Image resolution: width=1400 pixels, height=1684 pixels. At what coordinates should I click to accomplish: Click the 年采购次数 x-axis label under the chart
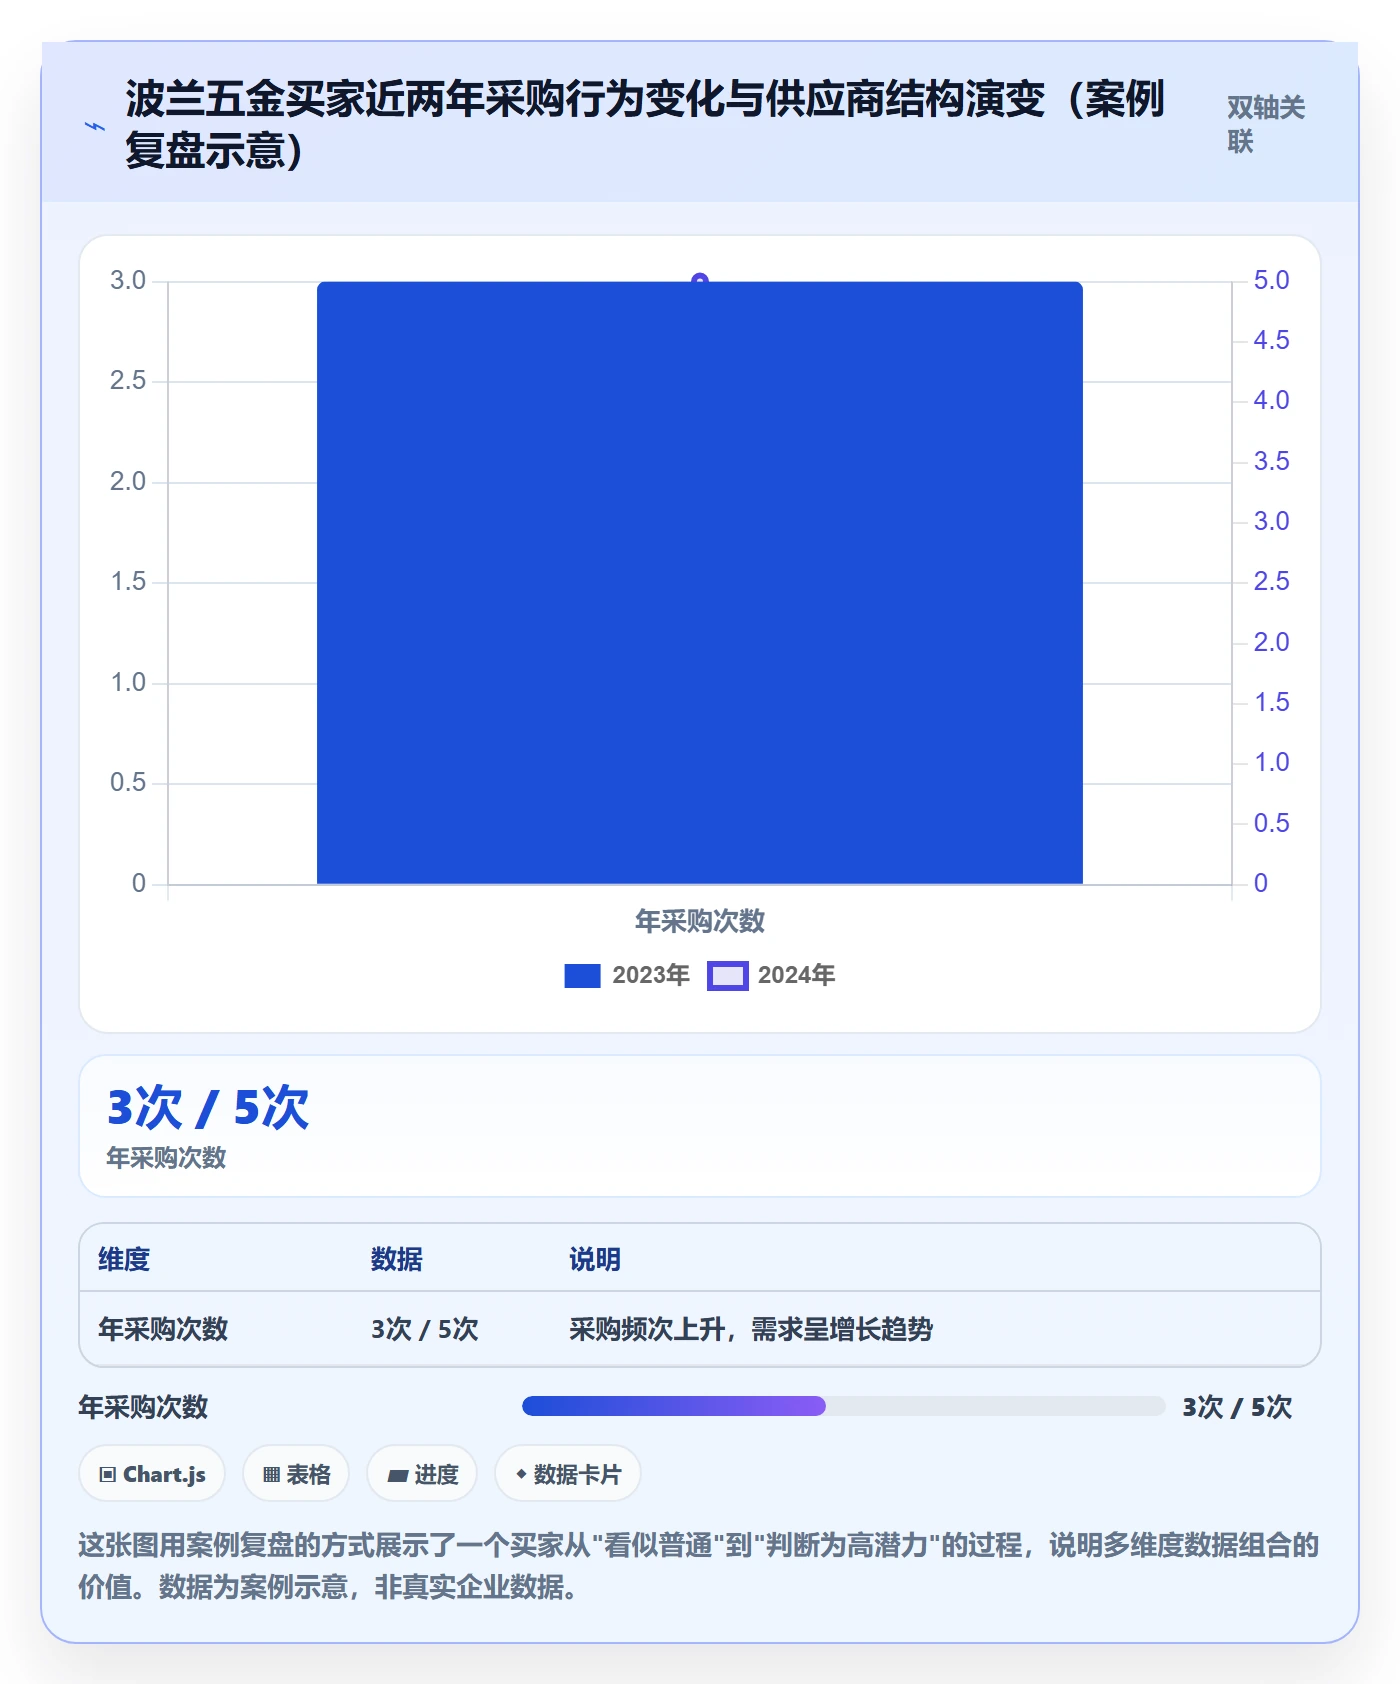tap(700, 921)
